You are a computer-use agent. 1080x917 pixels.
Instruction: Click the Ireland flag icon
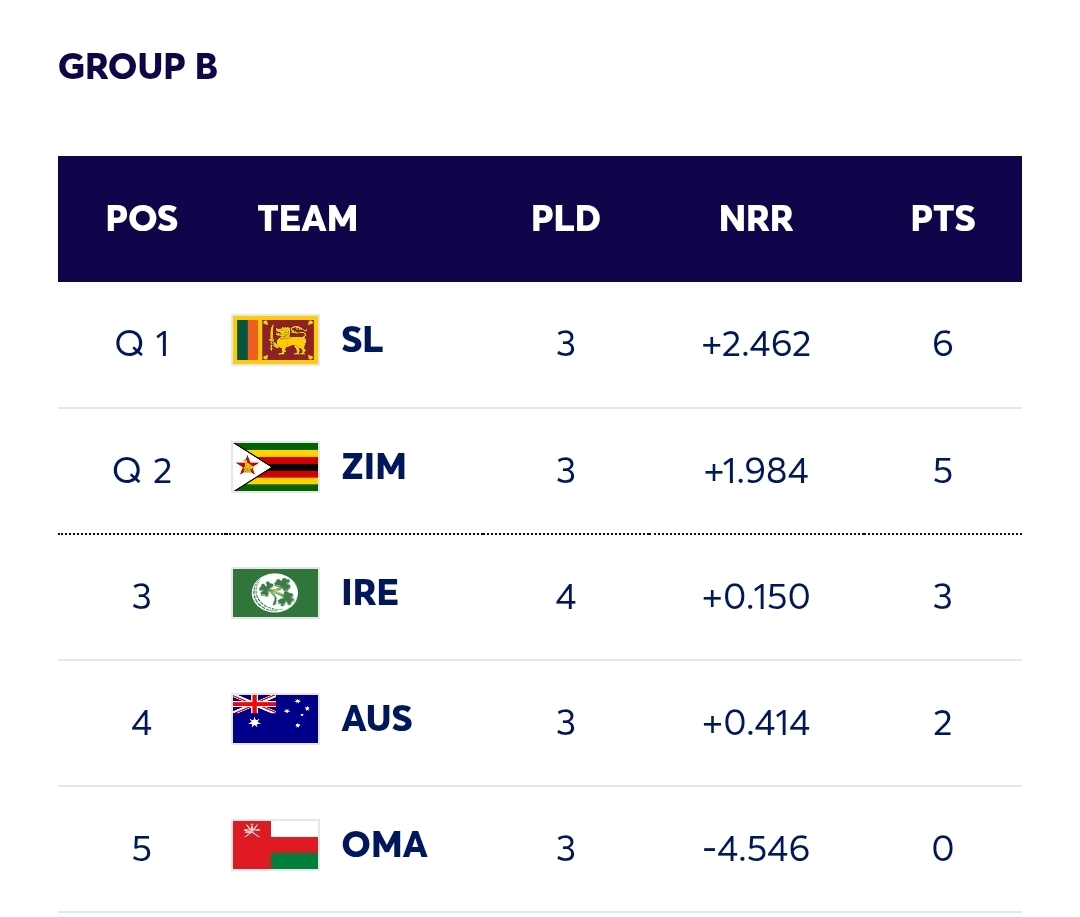pyautogui.click(x=275, y=593)
